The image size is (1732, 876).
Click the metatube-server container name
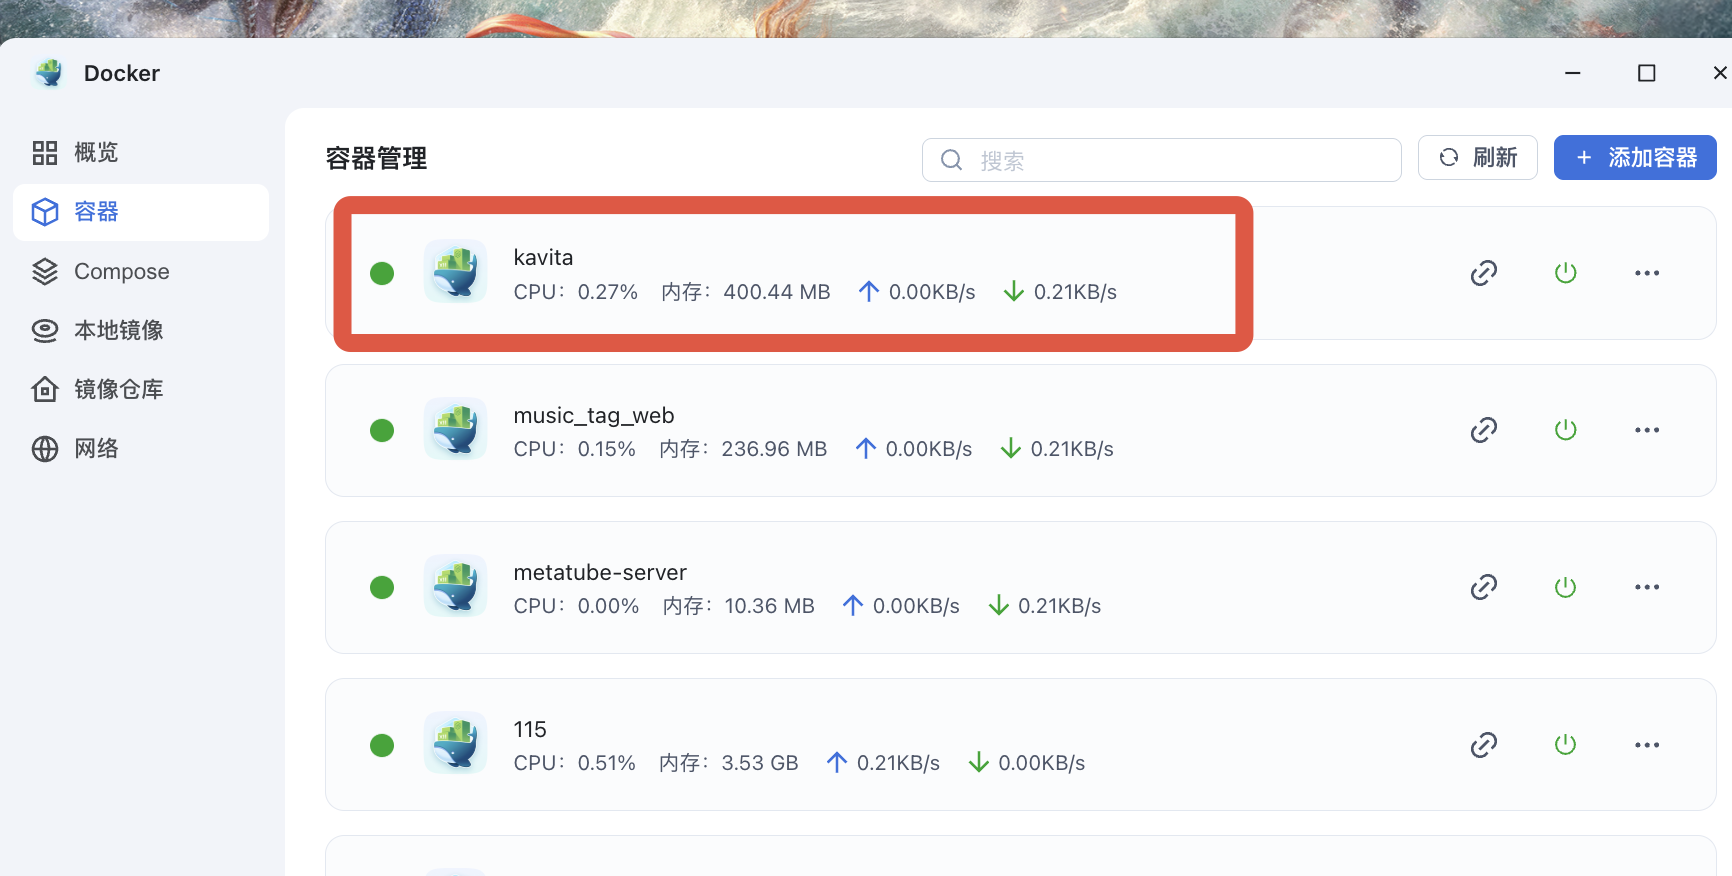point(600,572)
